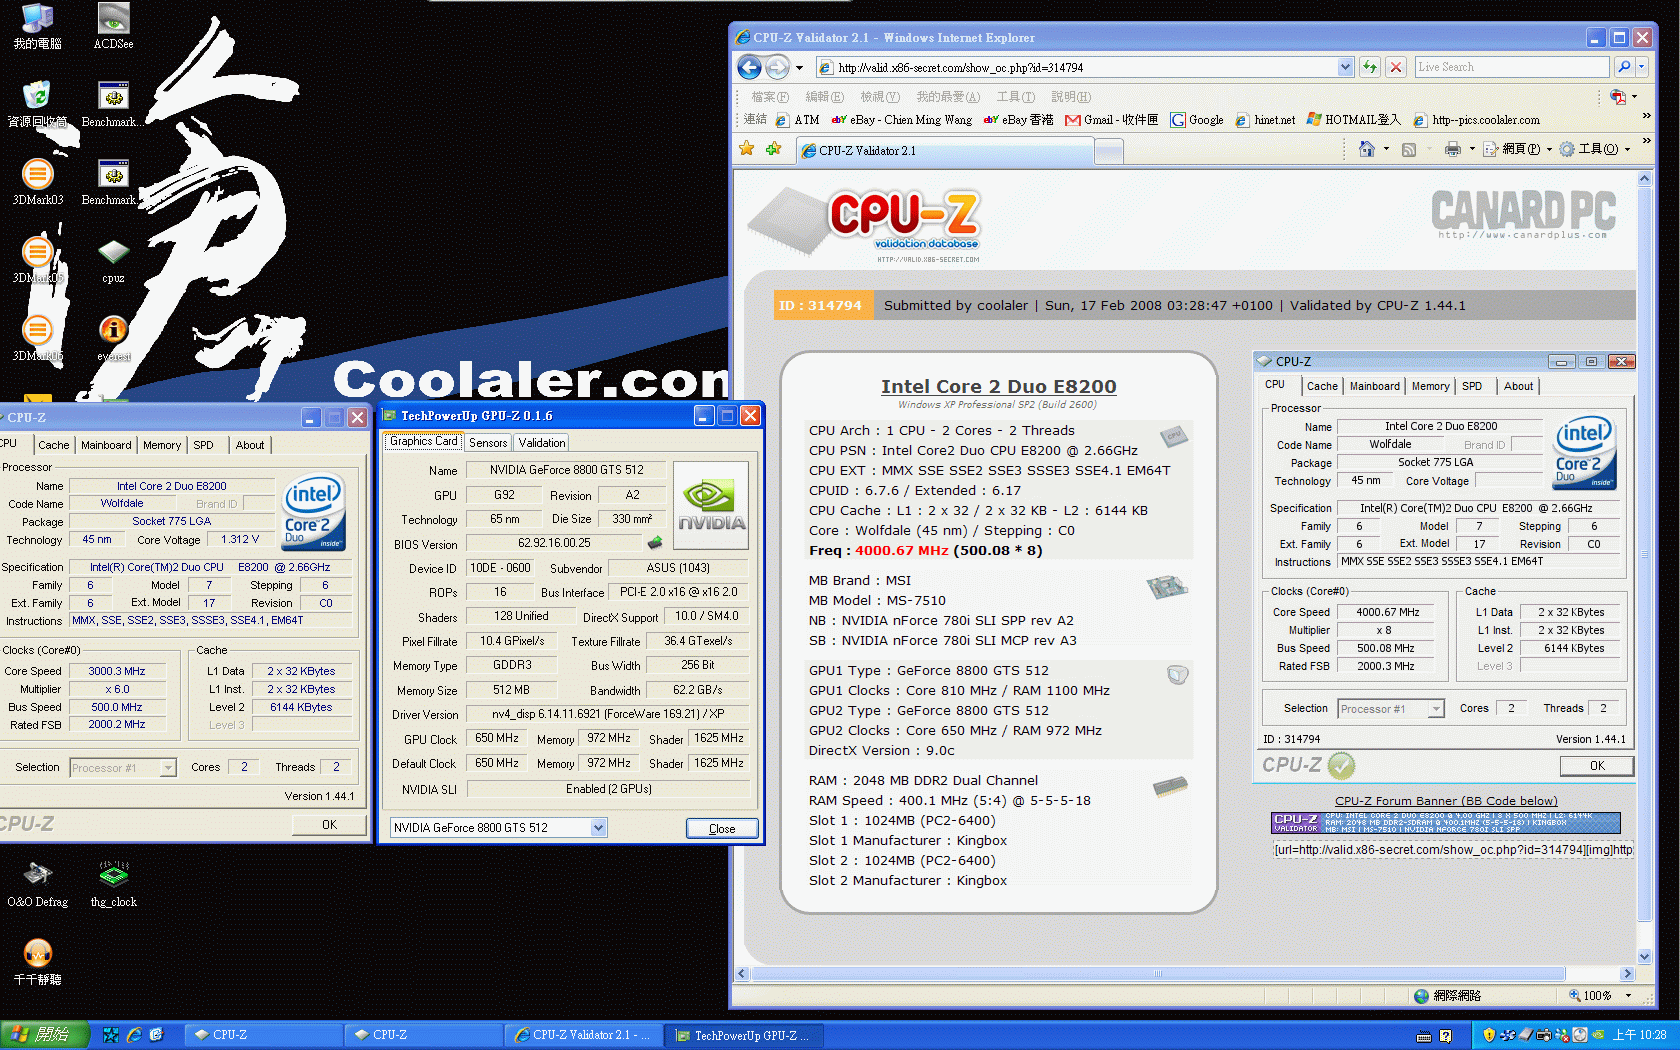This screenshot has height=1050, width=1680.
Task: Click the CPU-Z Validator 2.1 browser tab
Action: click(945, 151)
